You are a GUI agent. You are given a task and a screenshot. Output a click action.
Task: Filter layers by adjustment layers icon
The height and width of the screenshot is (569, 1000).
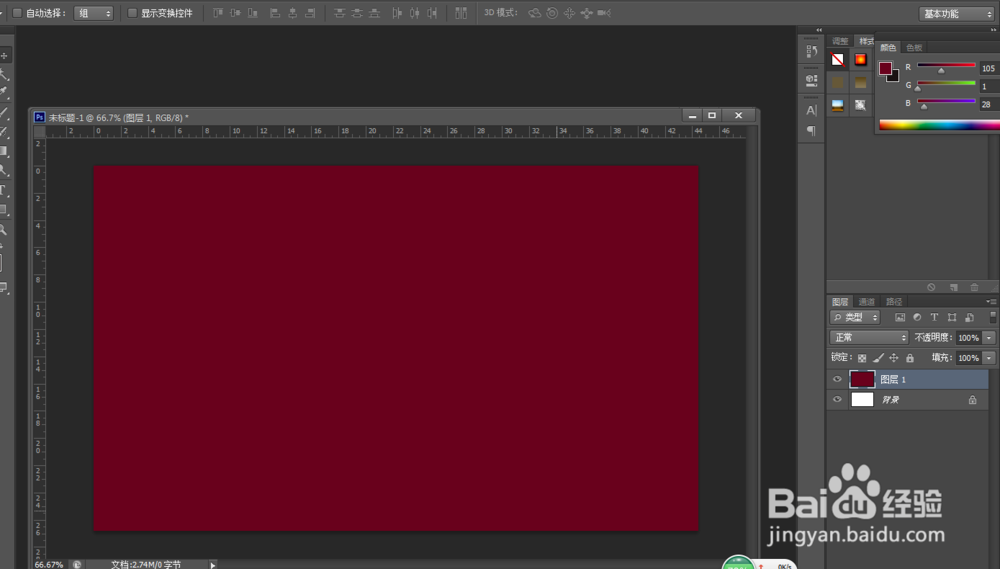[x=917, y=317]
